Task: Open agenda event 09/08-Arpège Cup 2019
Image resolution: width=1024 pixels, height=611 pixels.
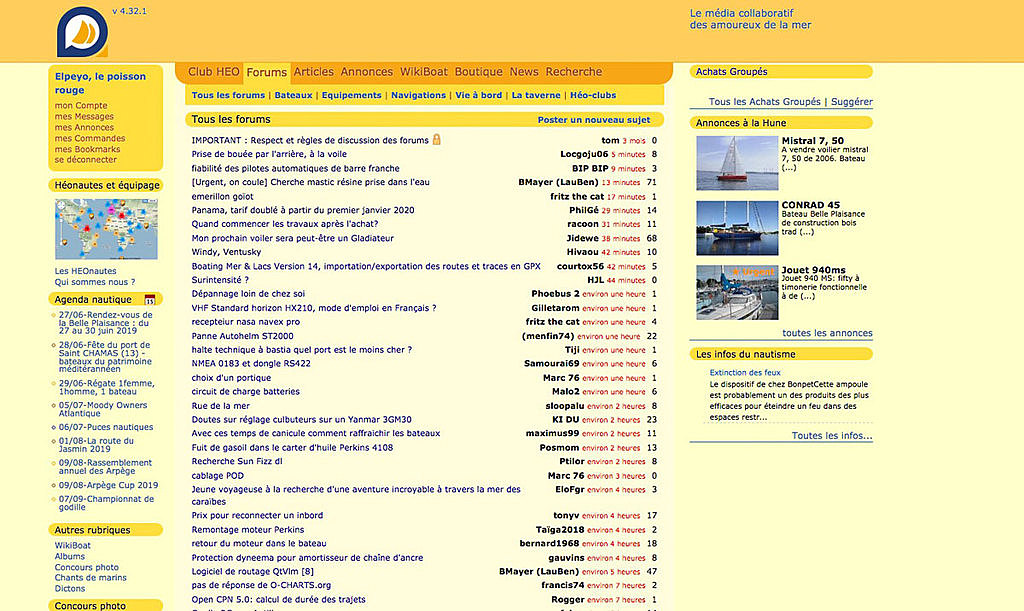Action: pos(108,486)
